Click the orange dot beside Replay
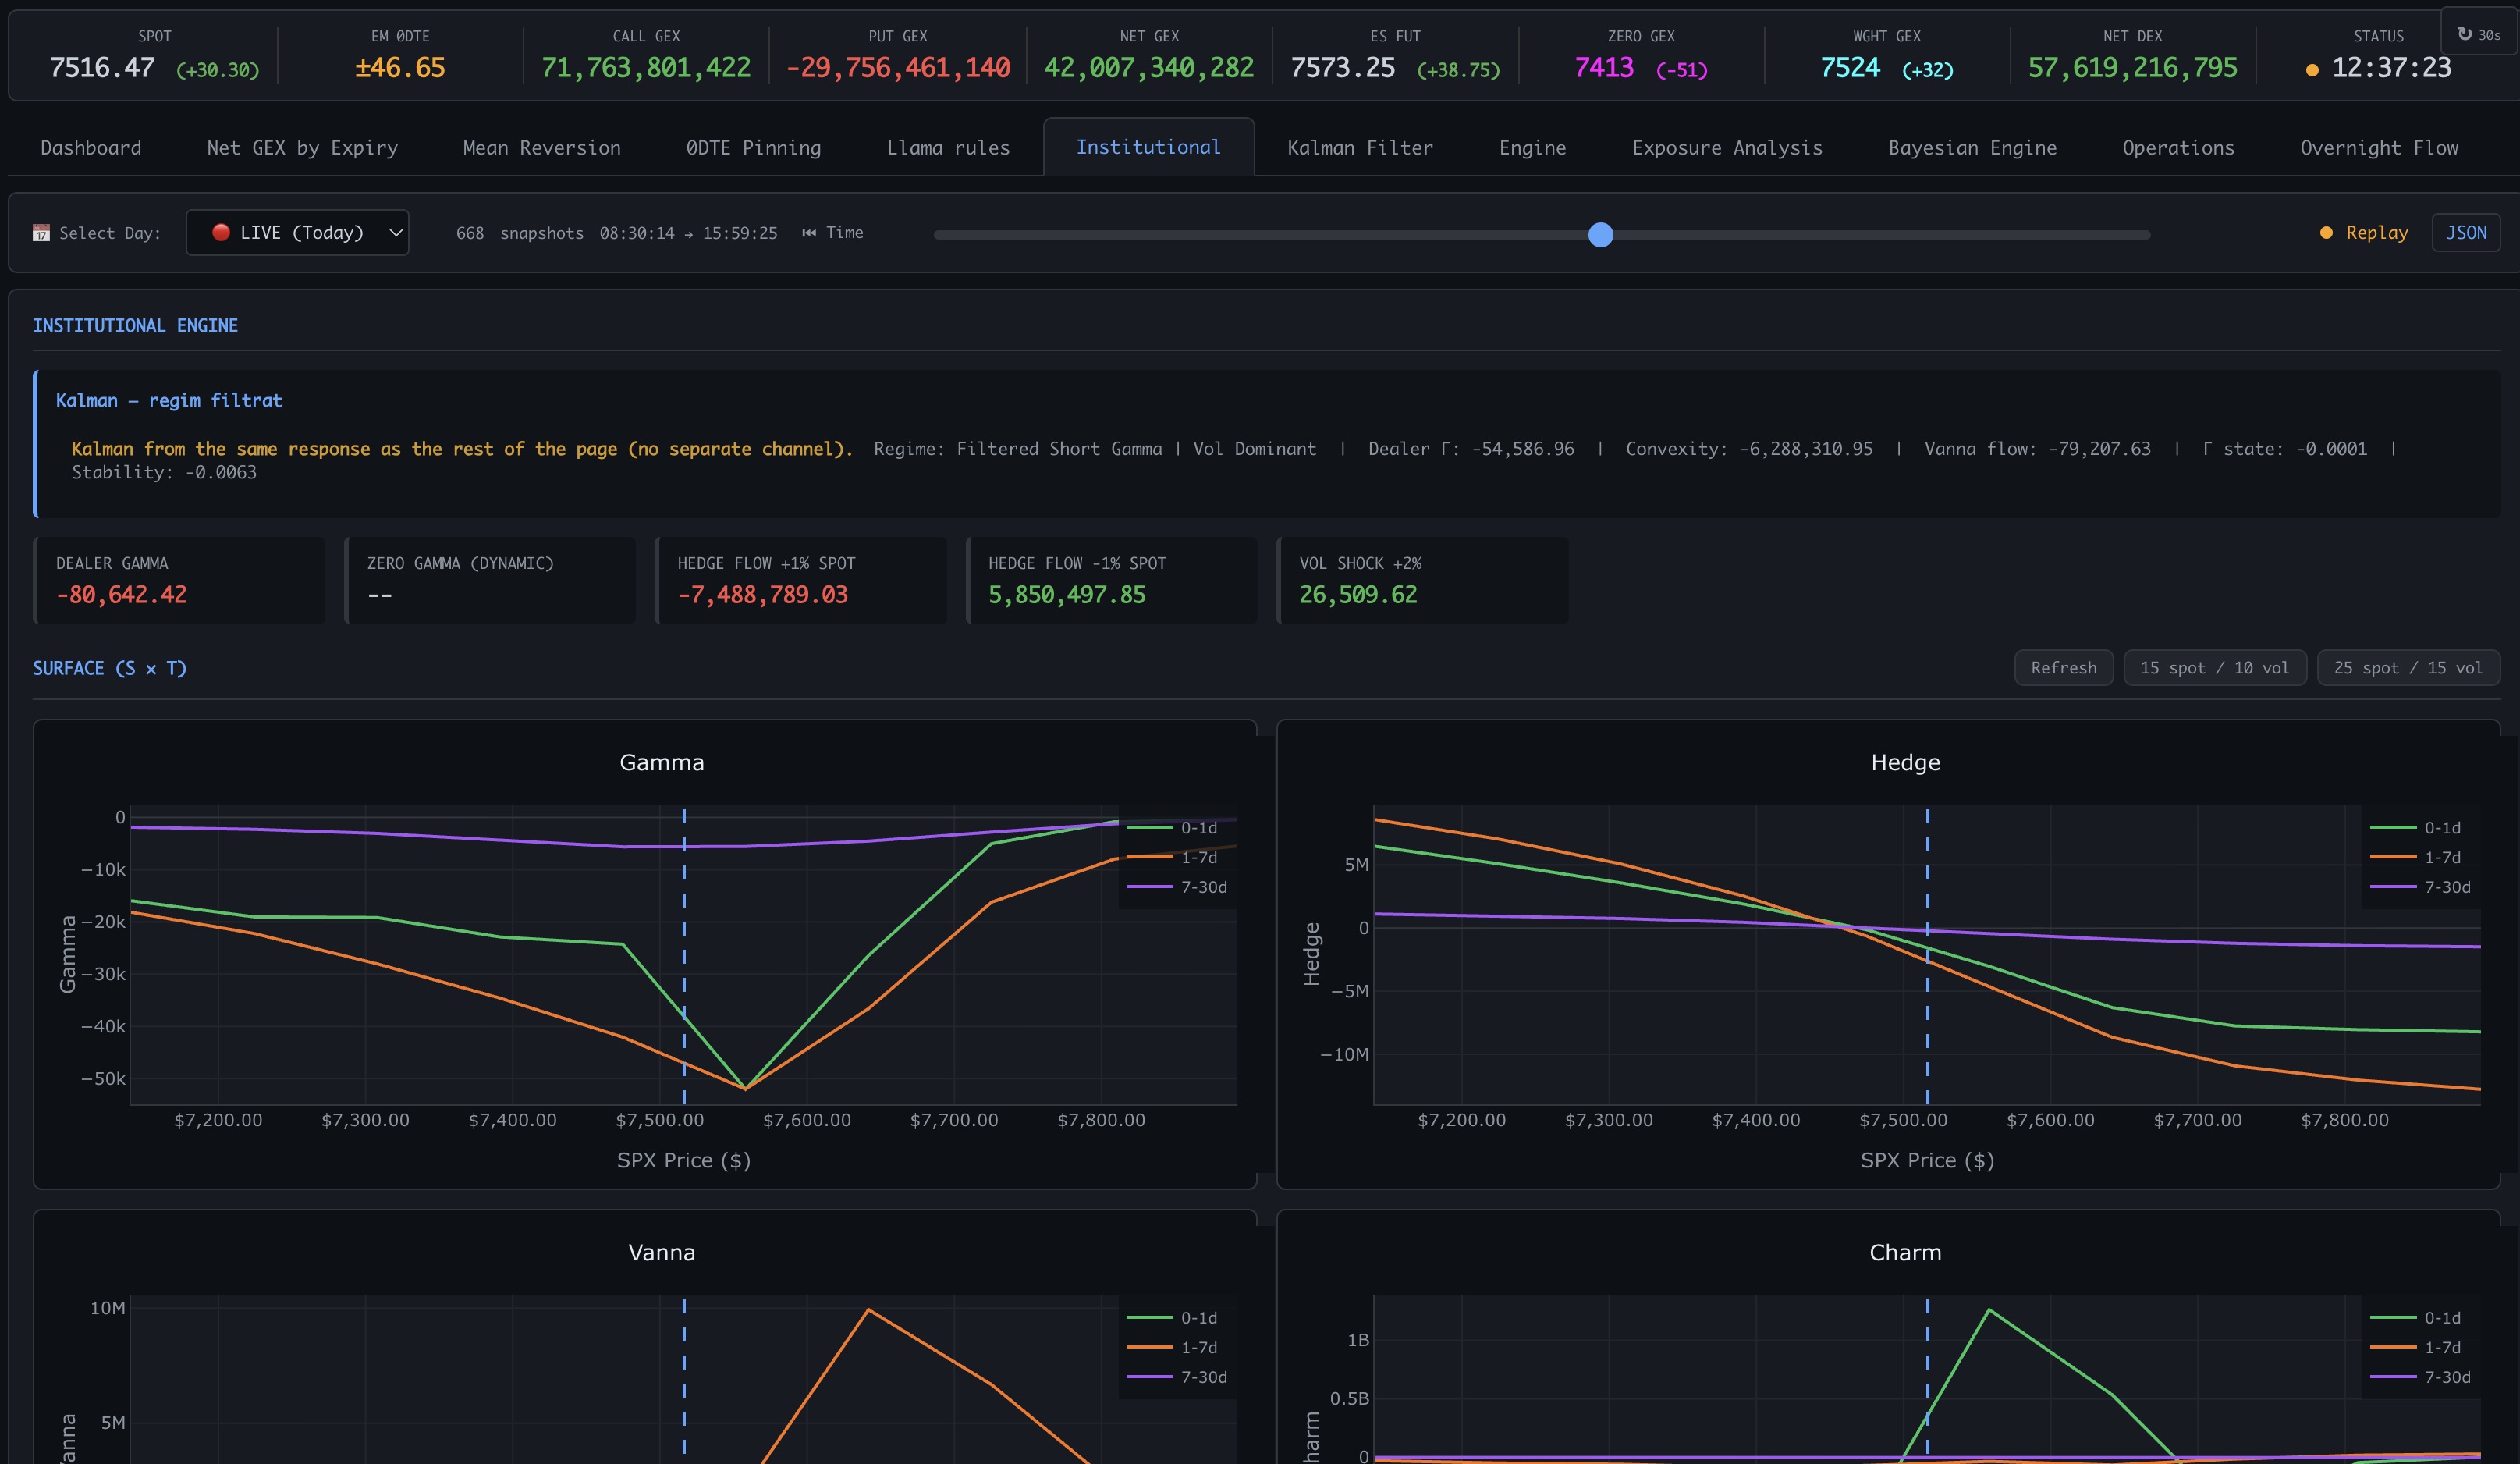 pyautogui.click(x=2326, y=233)
